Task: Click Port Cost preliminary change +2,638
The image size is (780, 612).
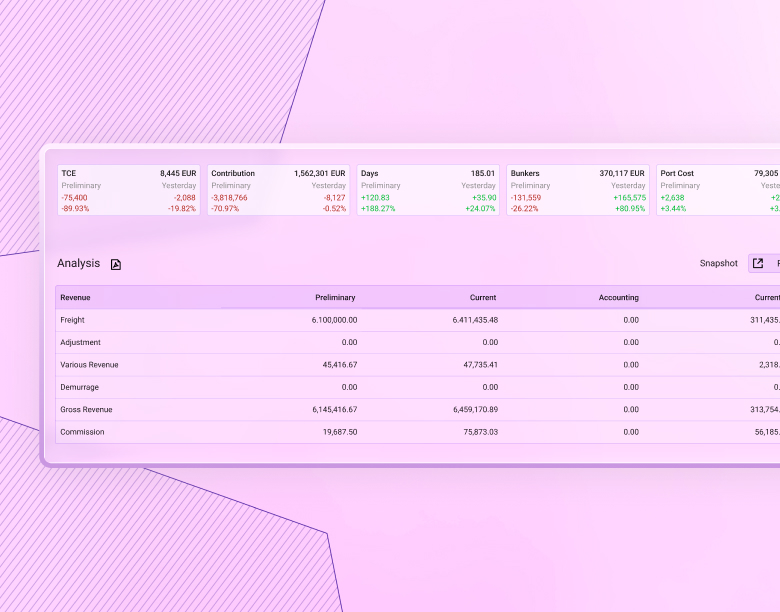Action: pyautogui.click(x=672, y=198)
